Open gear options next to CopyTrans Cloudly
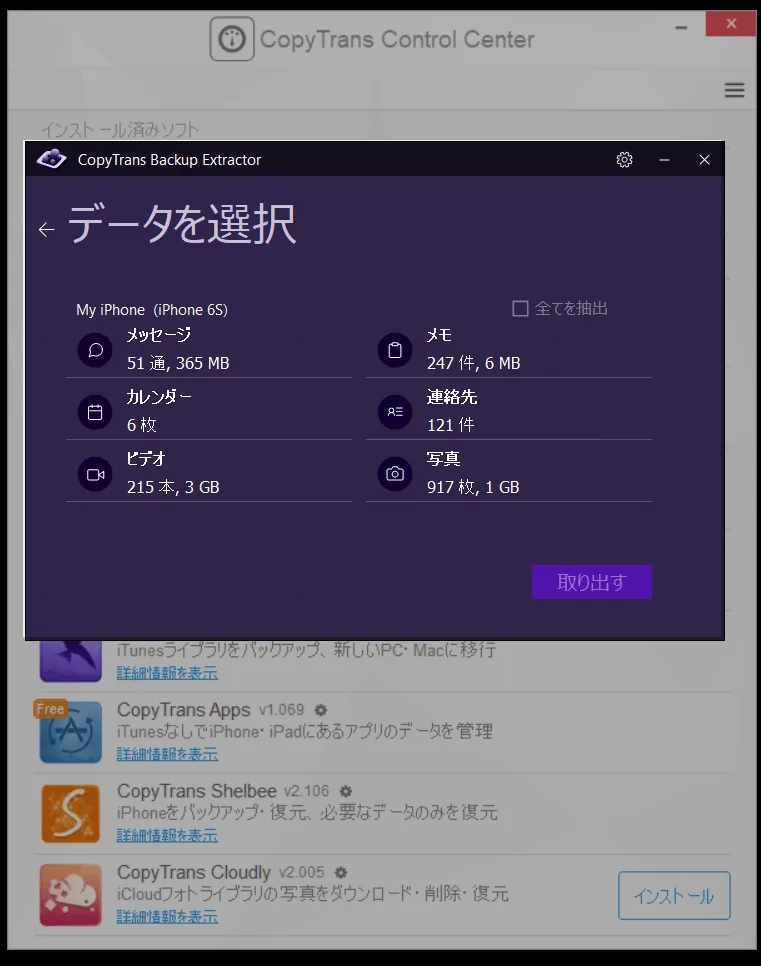The width and height of the screenshot is (761, 966). [340, 872]
